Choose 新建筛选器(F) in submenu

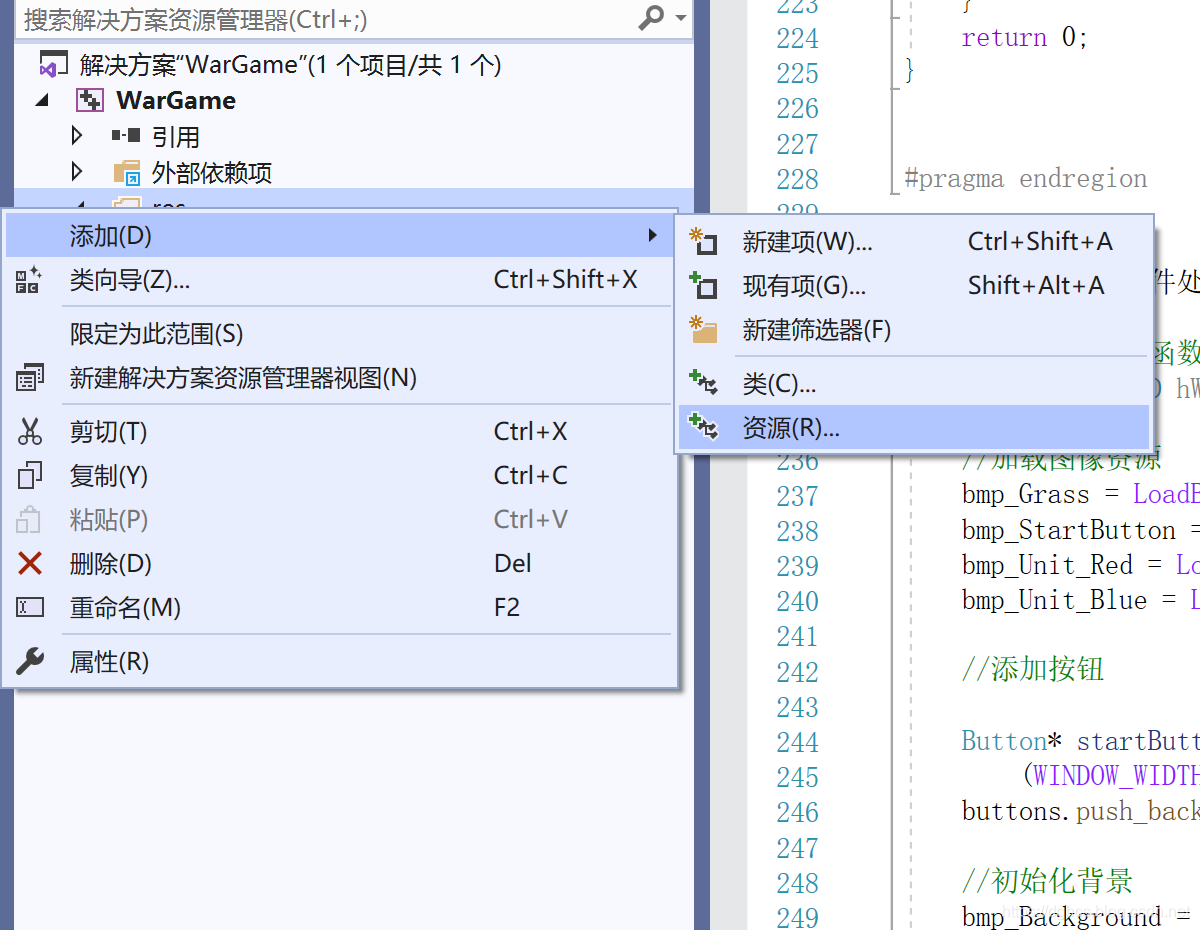pos(914,329)
